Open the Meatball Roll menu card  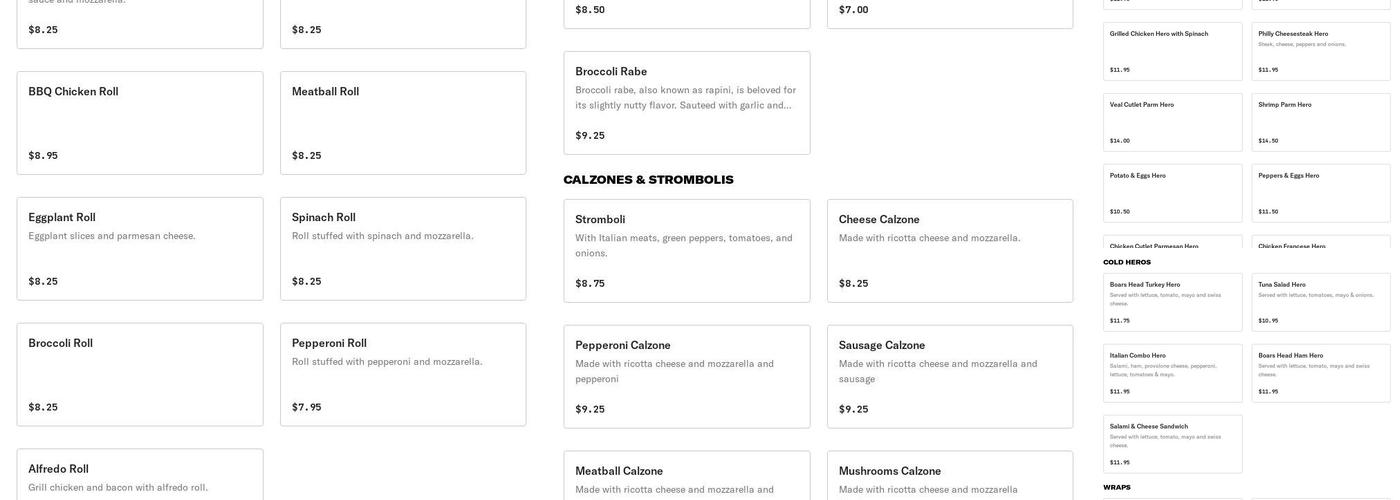[403, 123]
